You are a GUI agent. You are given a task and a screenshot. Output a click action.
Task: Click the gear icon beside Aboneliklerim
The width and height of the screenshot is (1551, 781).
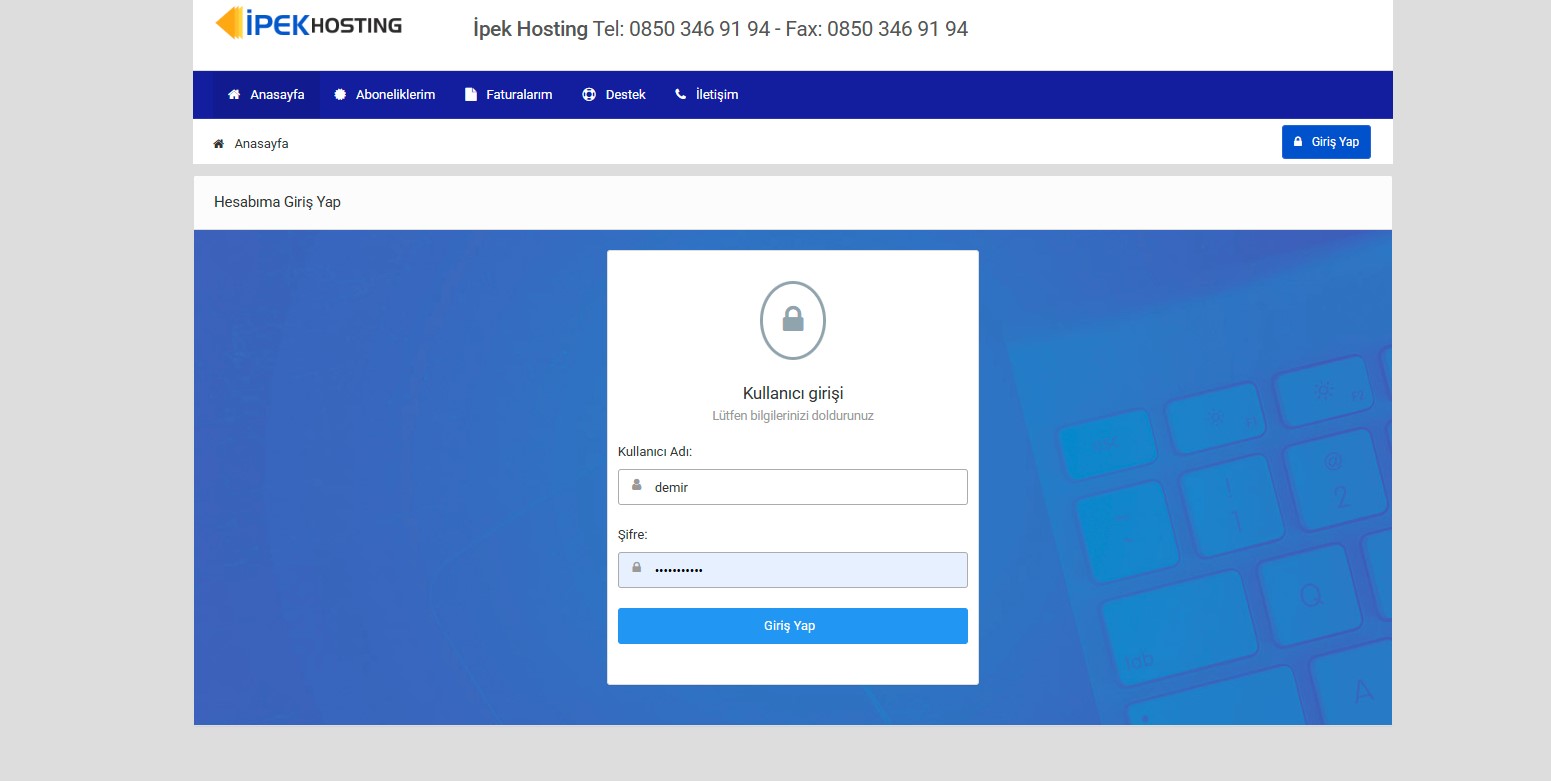[x=340, y=95]
